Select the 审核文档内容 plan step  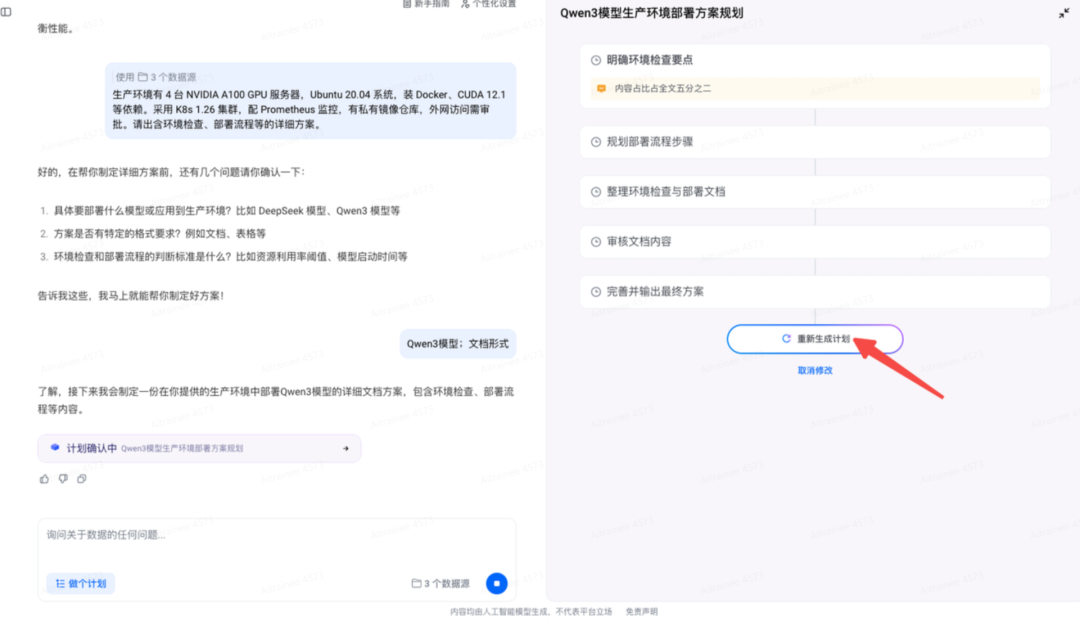coord(815,242)
